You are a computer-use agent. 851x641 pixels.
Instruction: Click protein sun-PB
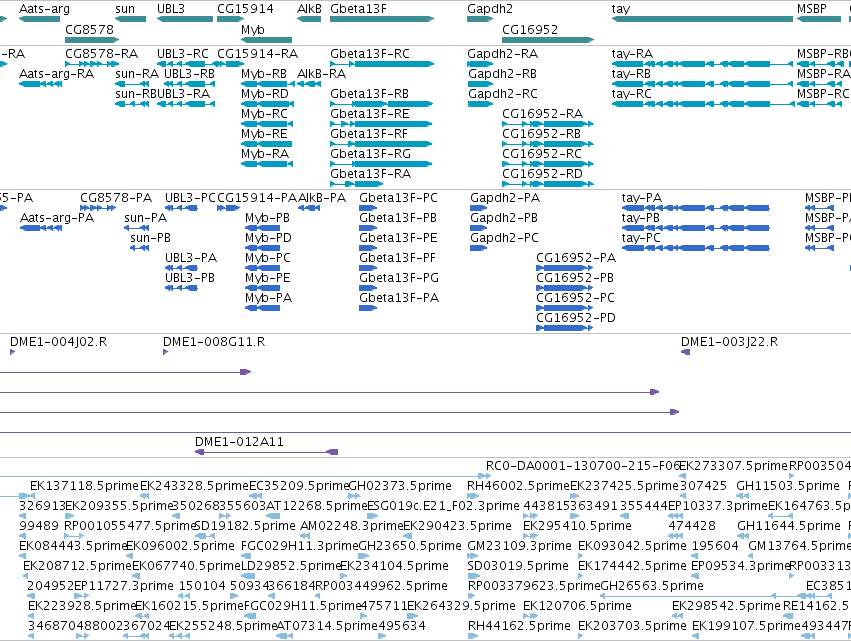click(150, 238)
